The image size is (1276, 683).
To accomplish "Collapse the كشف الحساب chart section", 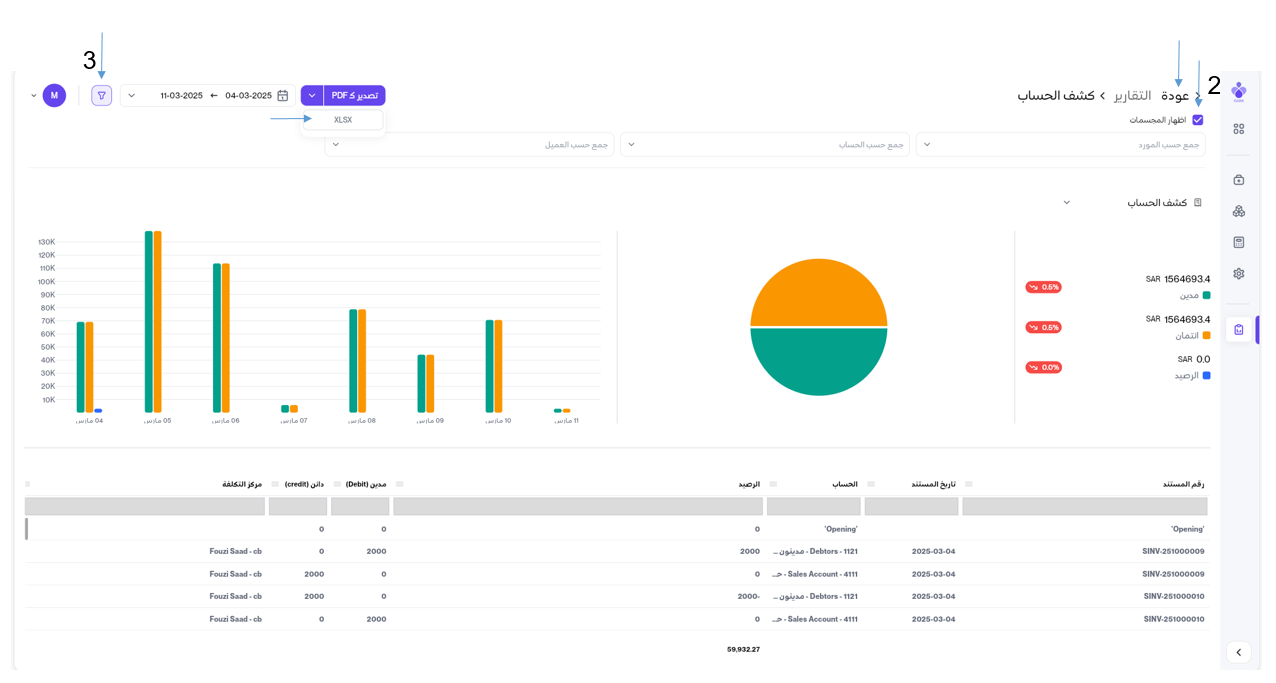I will point(1066,203).
